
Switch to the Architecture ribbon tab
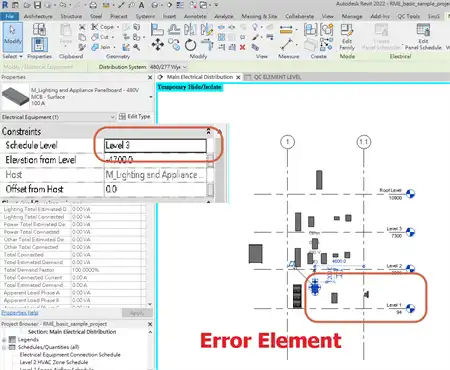coord(38,16)
